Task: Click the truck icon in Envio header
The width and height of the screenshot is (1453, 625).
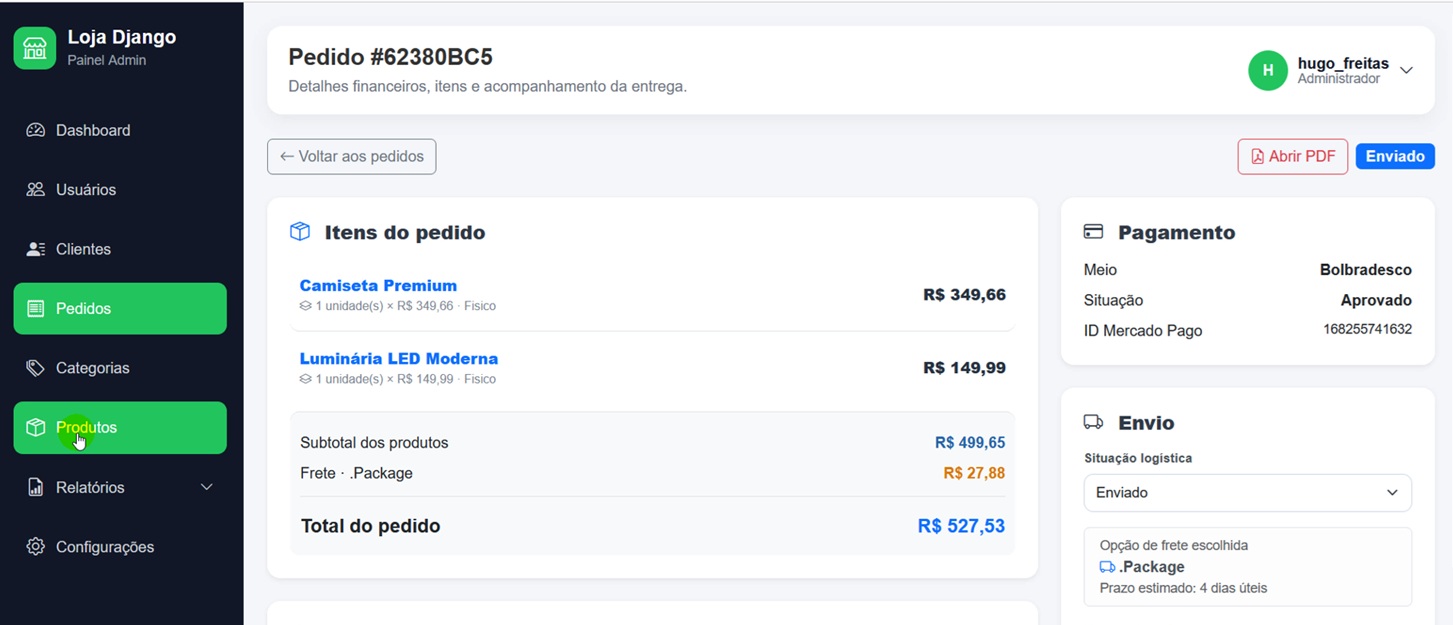Action: coord(1094,422)
